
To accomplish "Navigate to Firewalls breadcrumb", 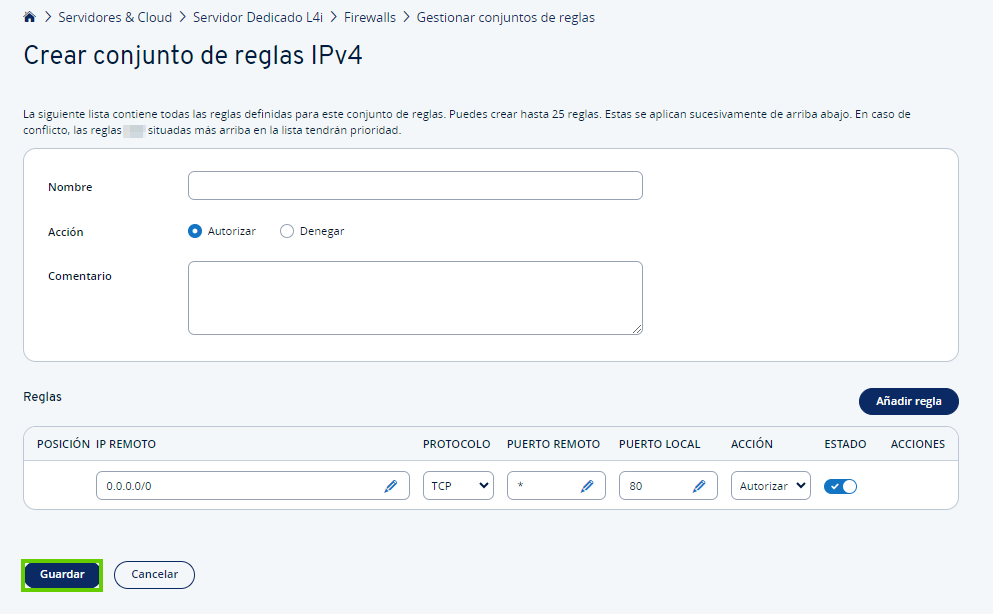I will tap(369, 17).
